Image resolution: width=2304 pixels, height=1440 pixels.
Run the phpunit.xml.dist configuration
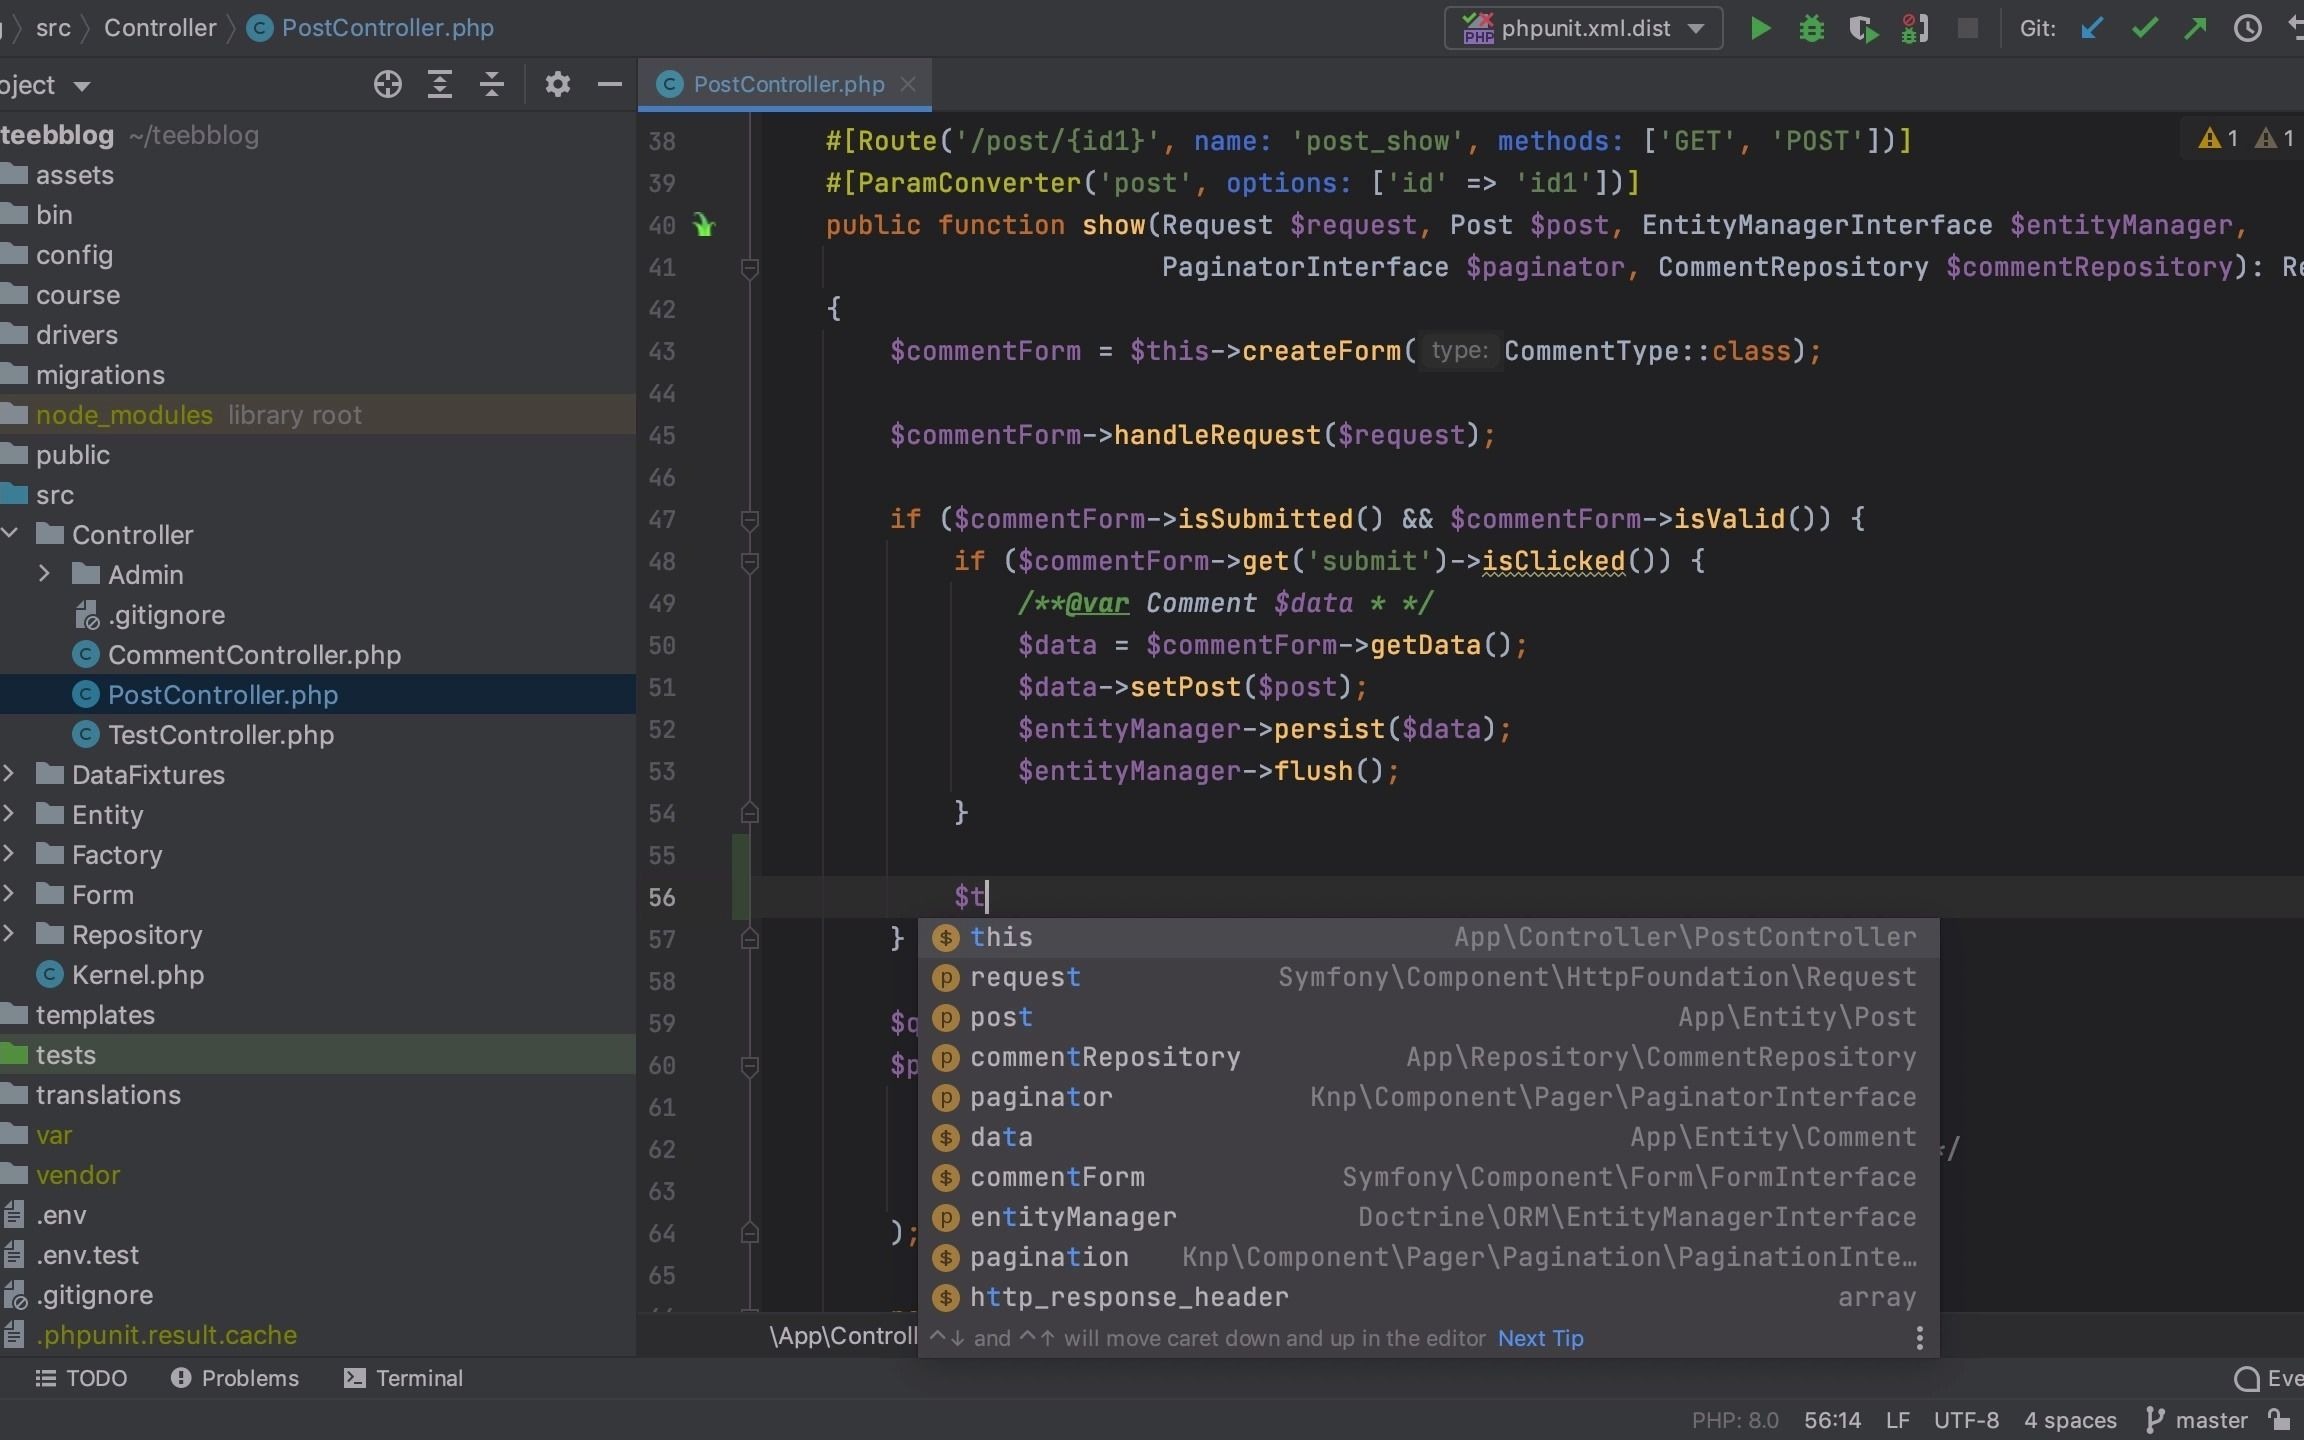pyautogui.click(x=1760, y=28)
